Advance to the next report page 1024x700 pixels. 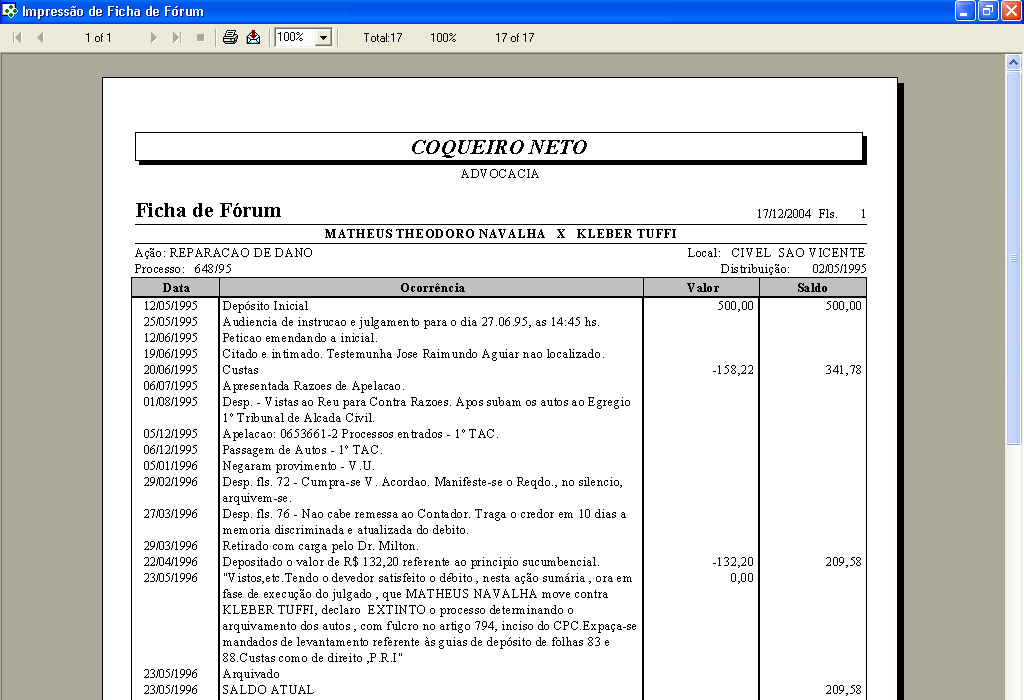coord(153,38)
